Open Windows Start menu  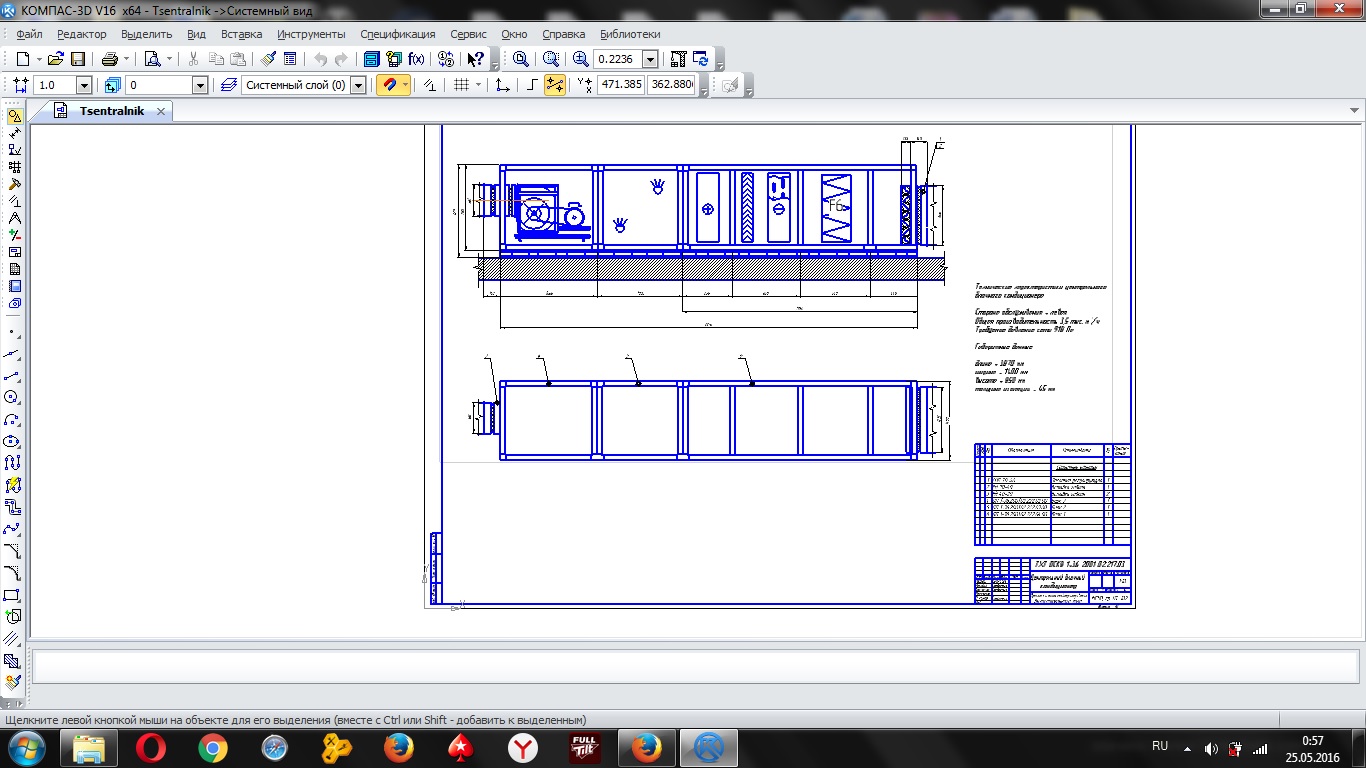pos(25,747)
